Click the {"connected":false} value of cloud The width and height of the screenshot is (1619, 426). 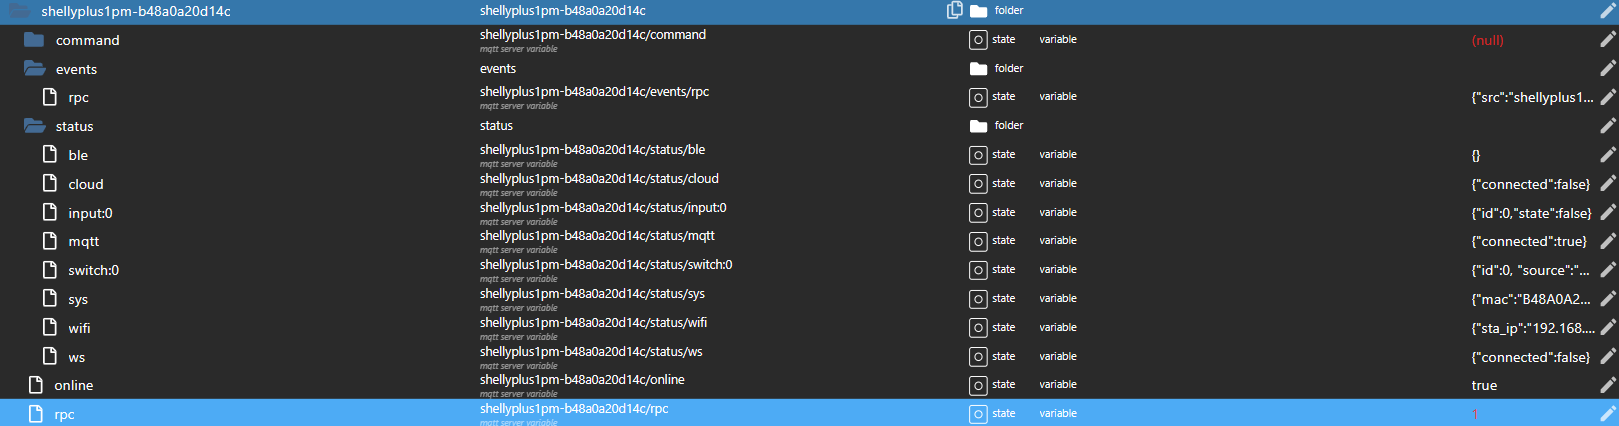(1531, 184)
